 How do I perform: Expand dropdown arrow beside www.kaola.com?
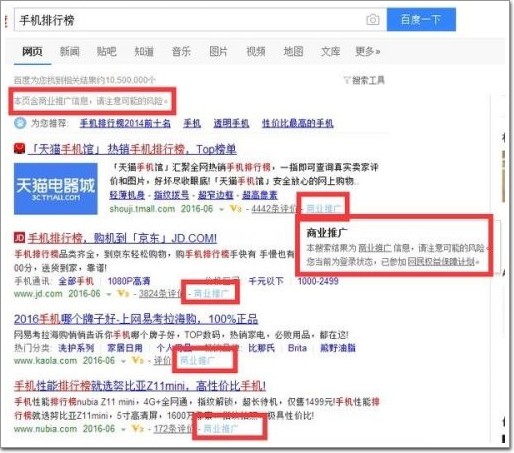click(x=123, y=361)
